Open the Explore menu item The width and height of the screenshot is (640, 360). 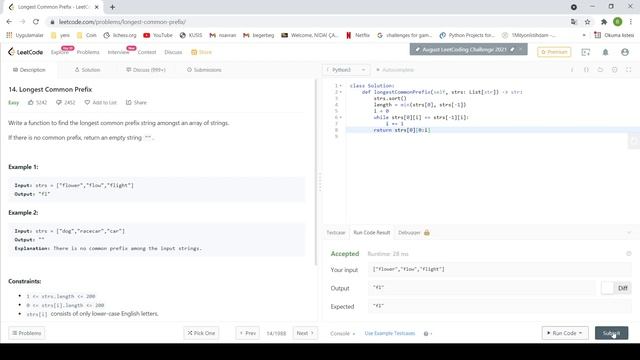coord(60,52)
